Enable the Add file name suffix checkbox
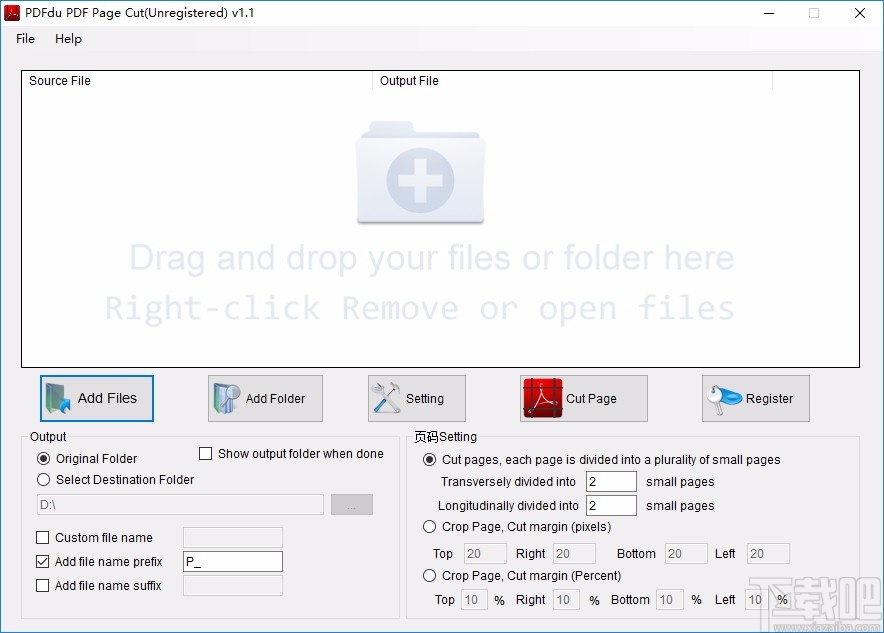Screen dimensions: 884x633 pyautogui.click(x=42, y=585)
